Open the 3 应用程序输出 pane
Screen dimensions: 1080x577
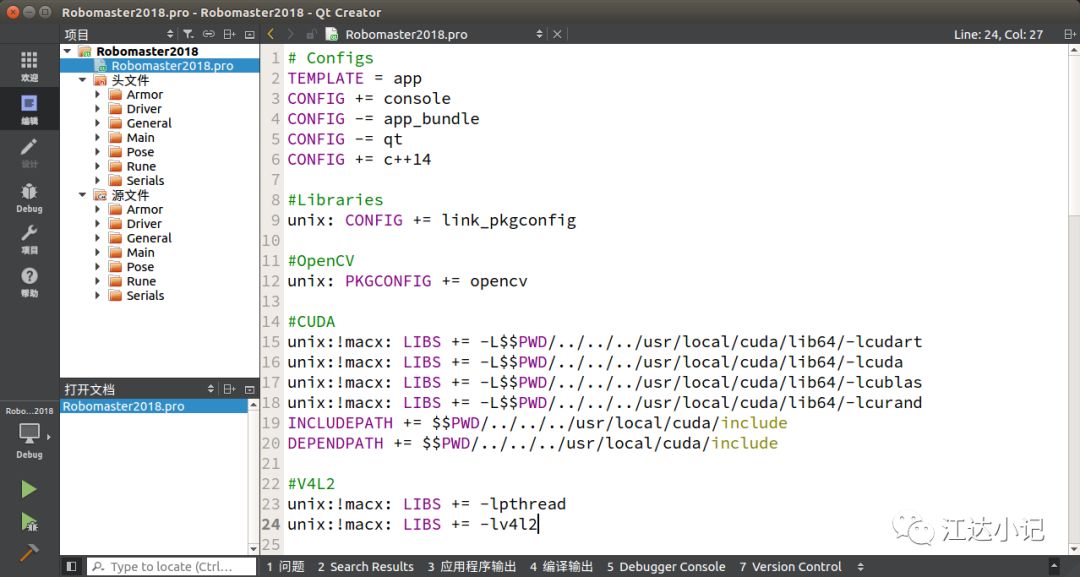pyautogui.click(x=472, y=567)
